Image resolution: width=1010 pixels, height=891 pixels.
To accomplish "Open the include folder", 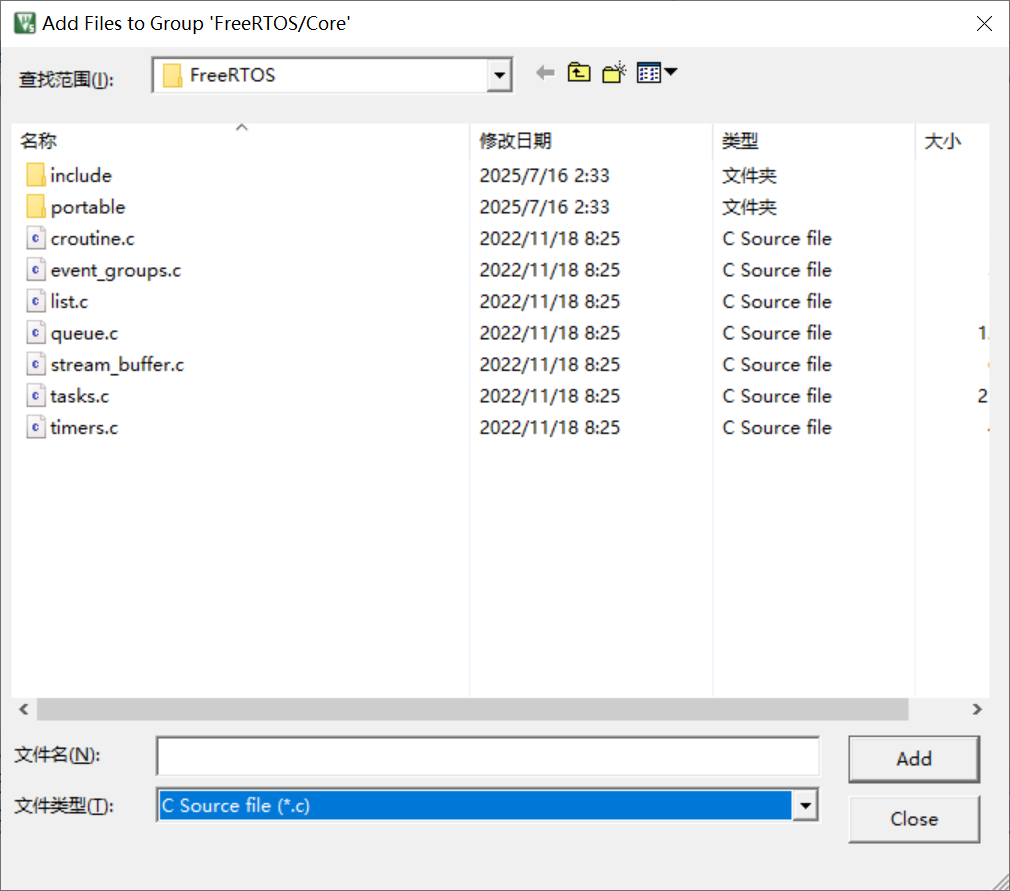I will tap(80, 175).
